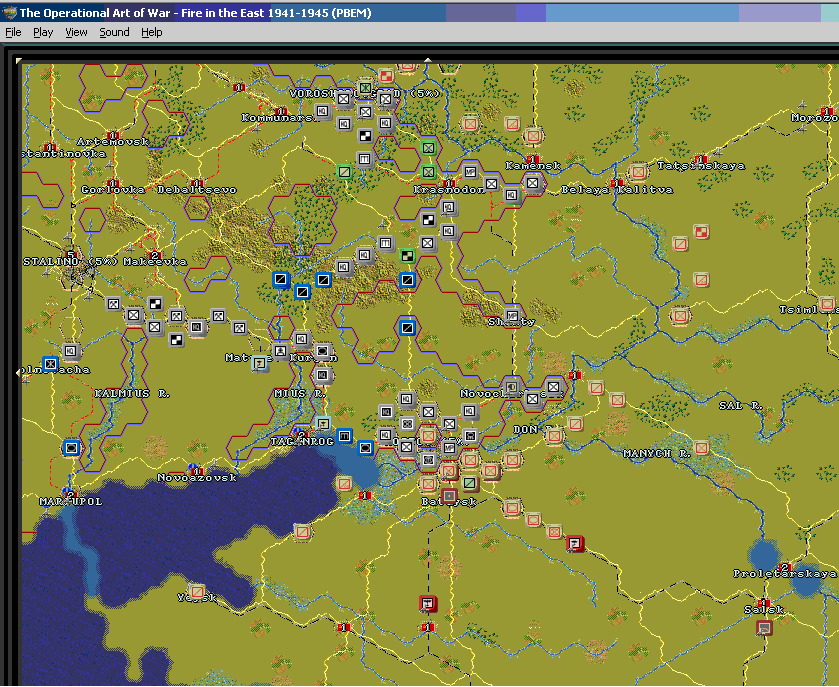The width and height of the screenshot is (839, 687).
Task: Select the gray unit at Shakhty
Action: point(512,314)
